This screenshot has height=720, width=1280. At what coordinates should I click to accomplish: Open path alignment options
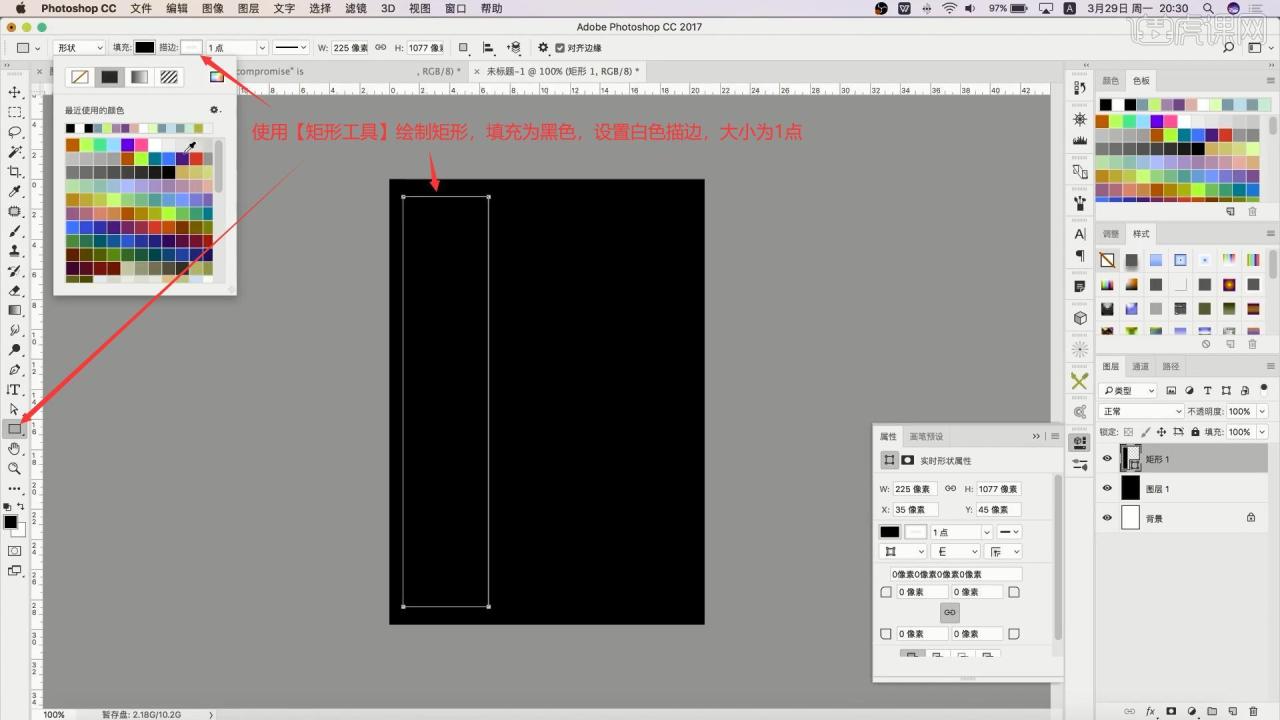pos(488,47)
